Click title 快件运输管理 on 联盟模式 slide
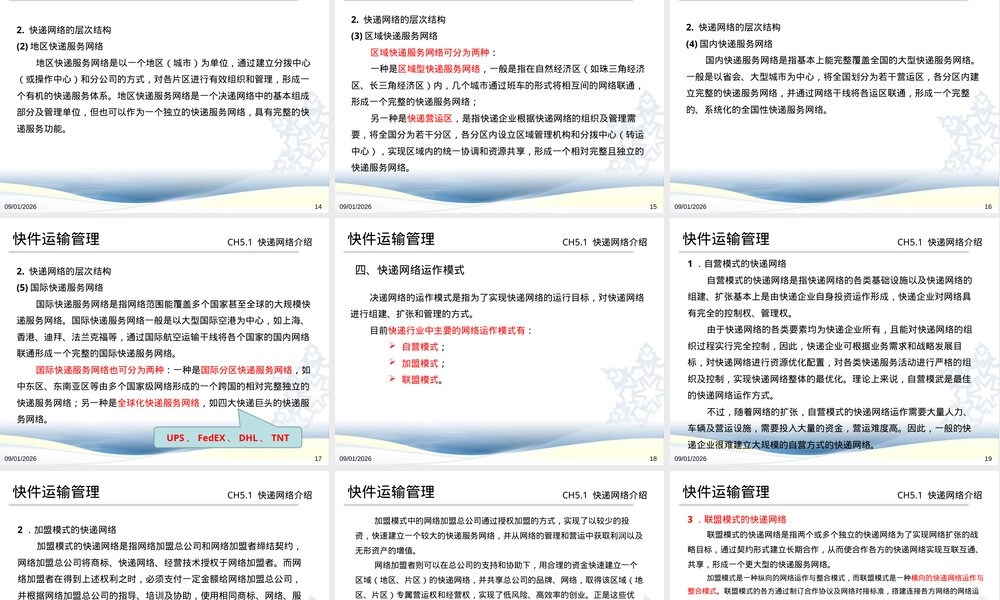Screen dimensions: 1000x600 click(x=726, y=492)
